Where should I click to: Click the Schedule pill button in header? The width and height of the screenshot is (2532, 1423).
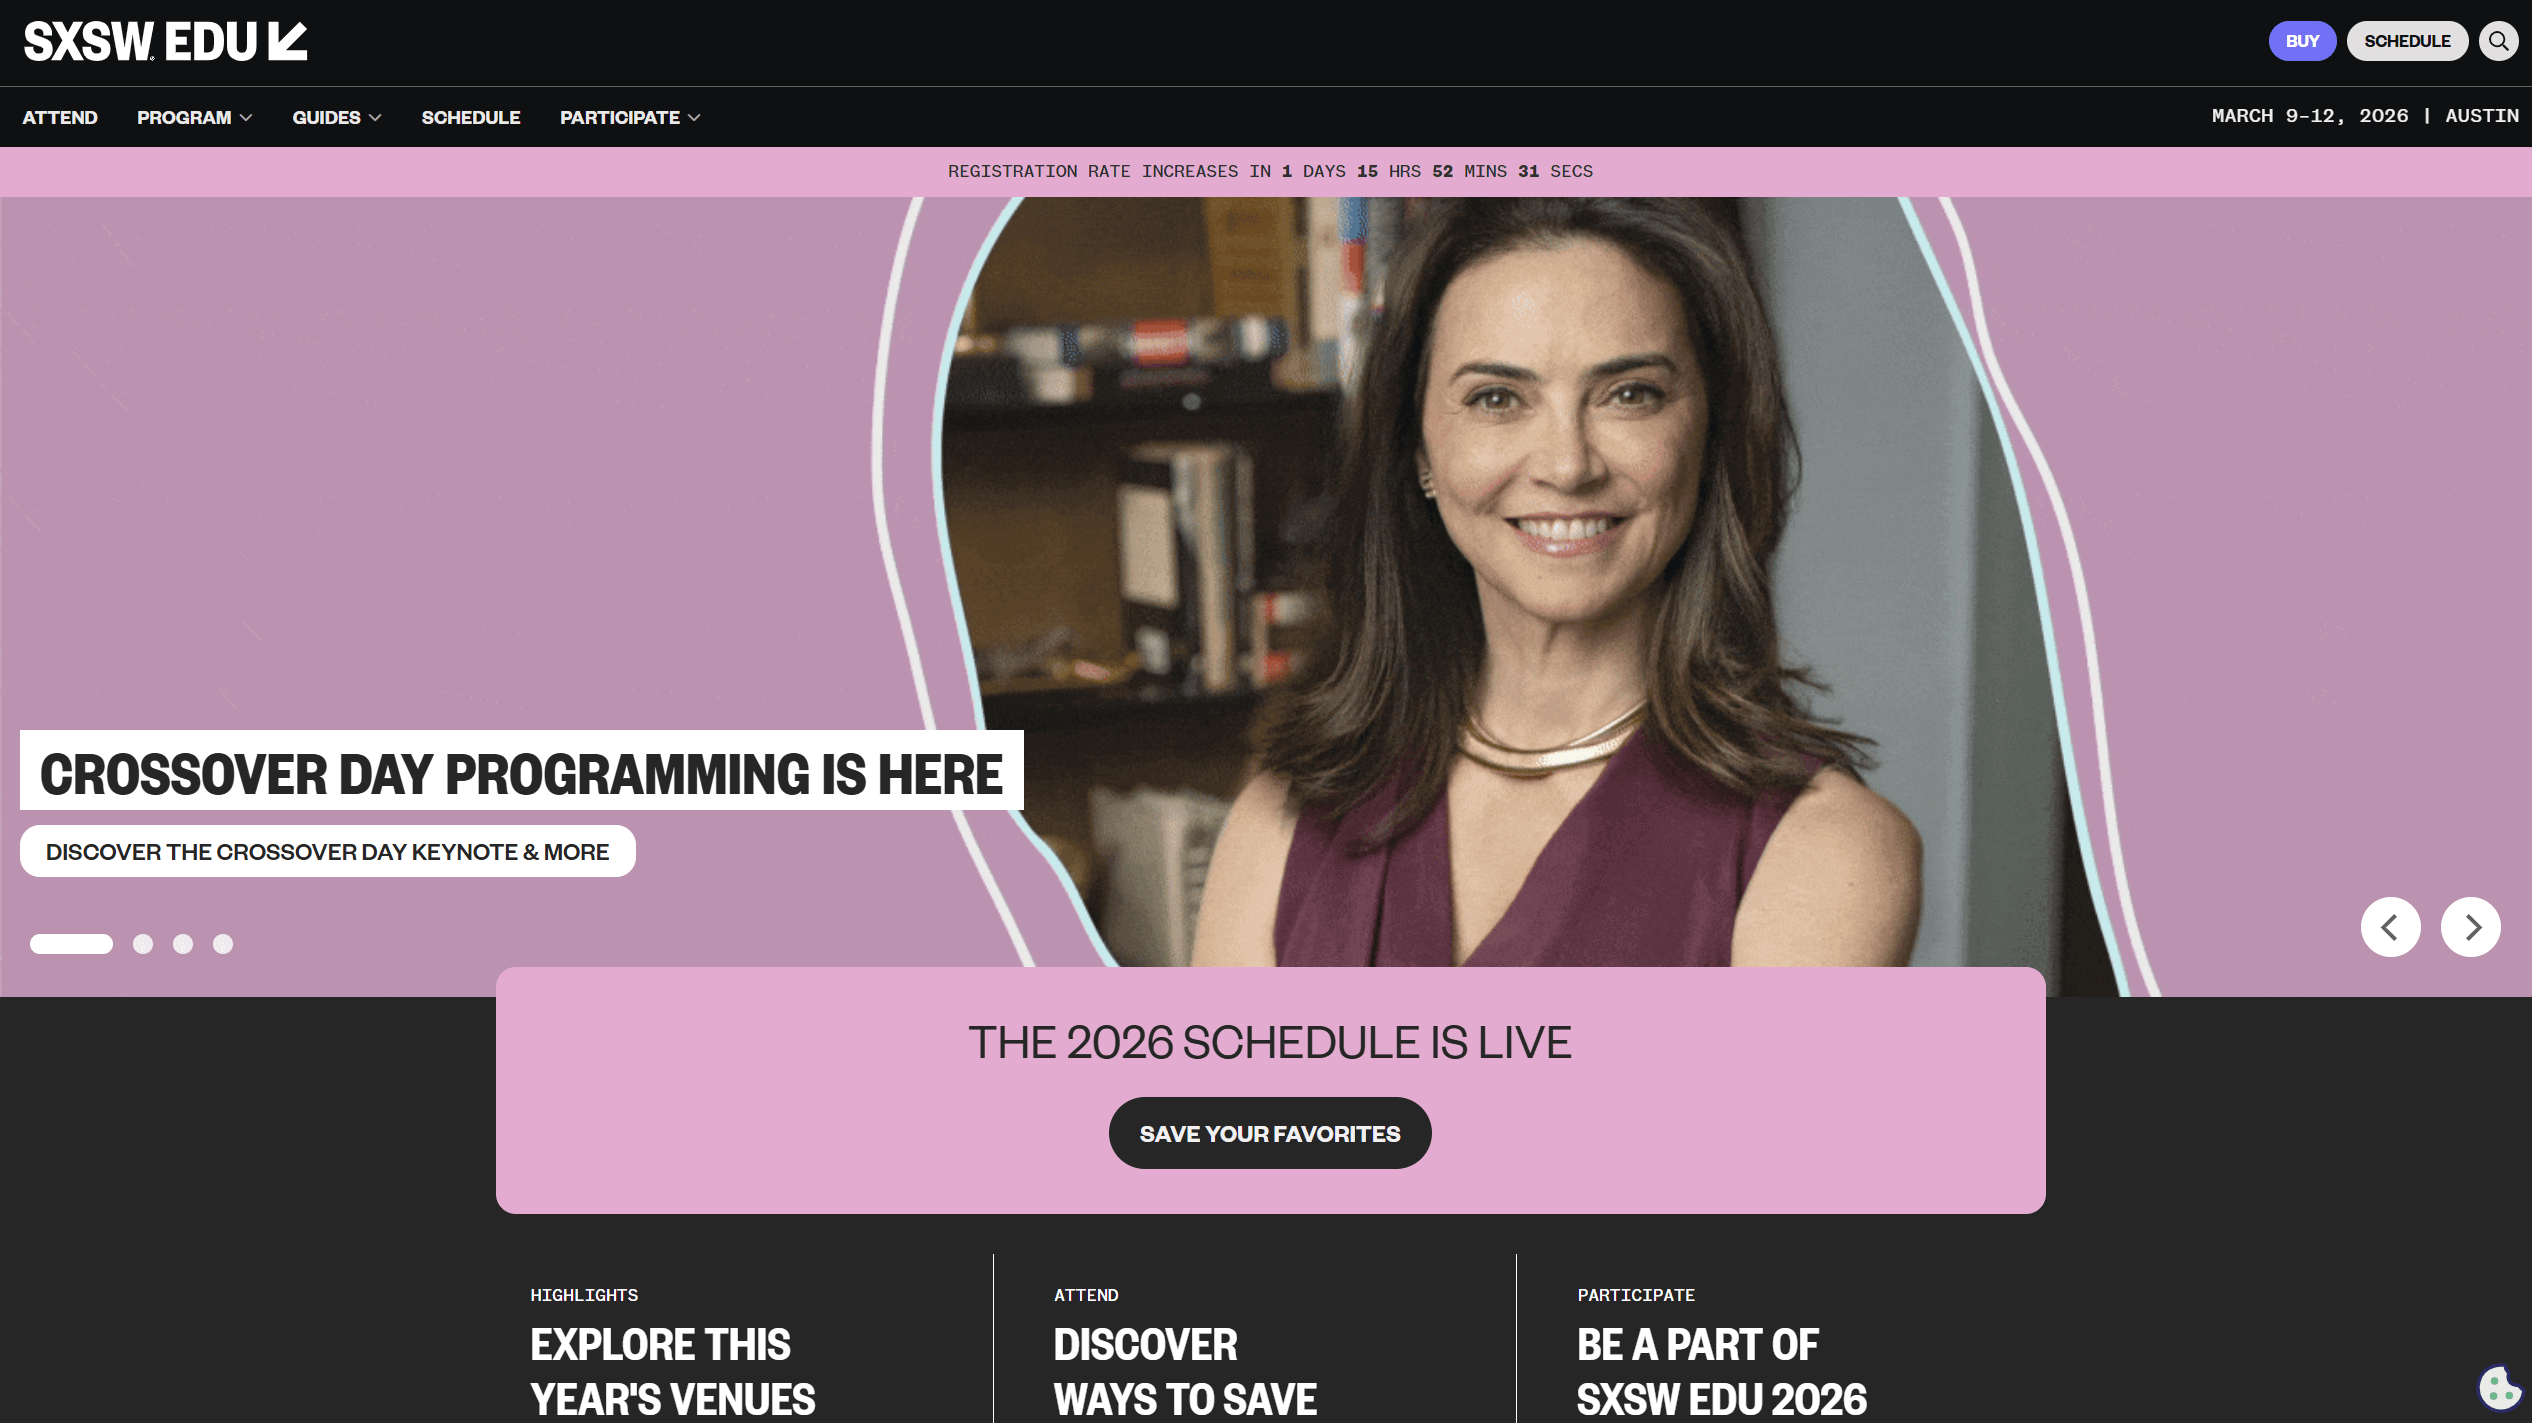2407,41
